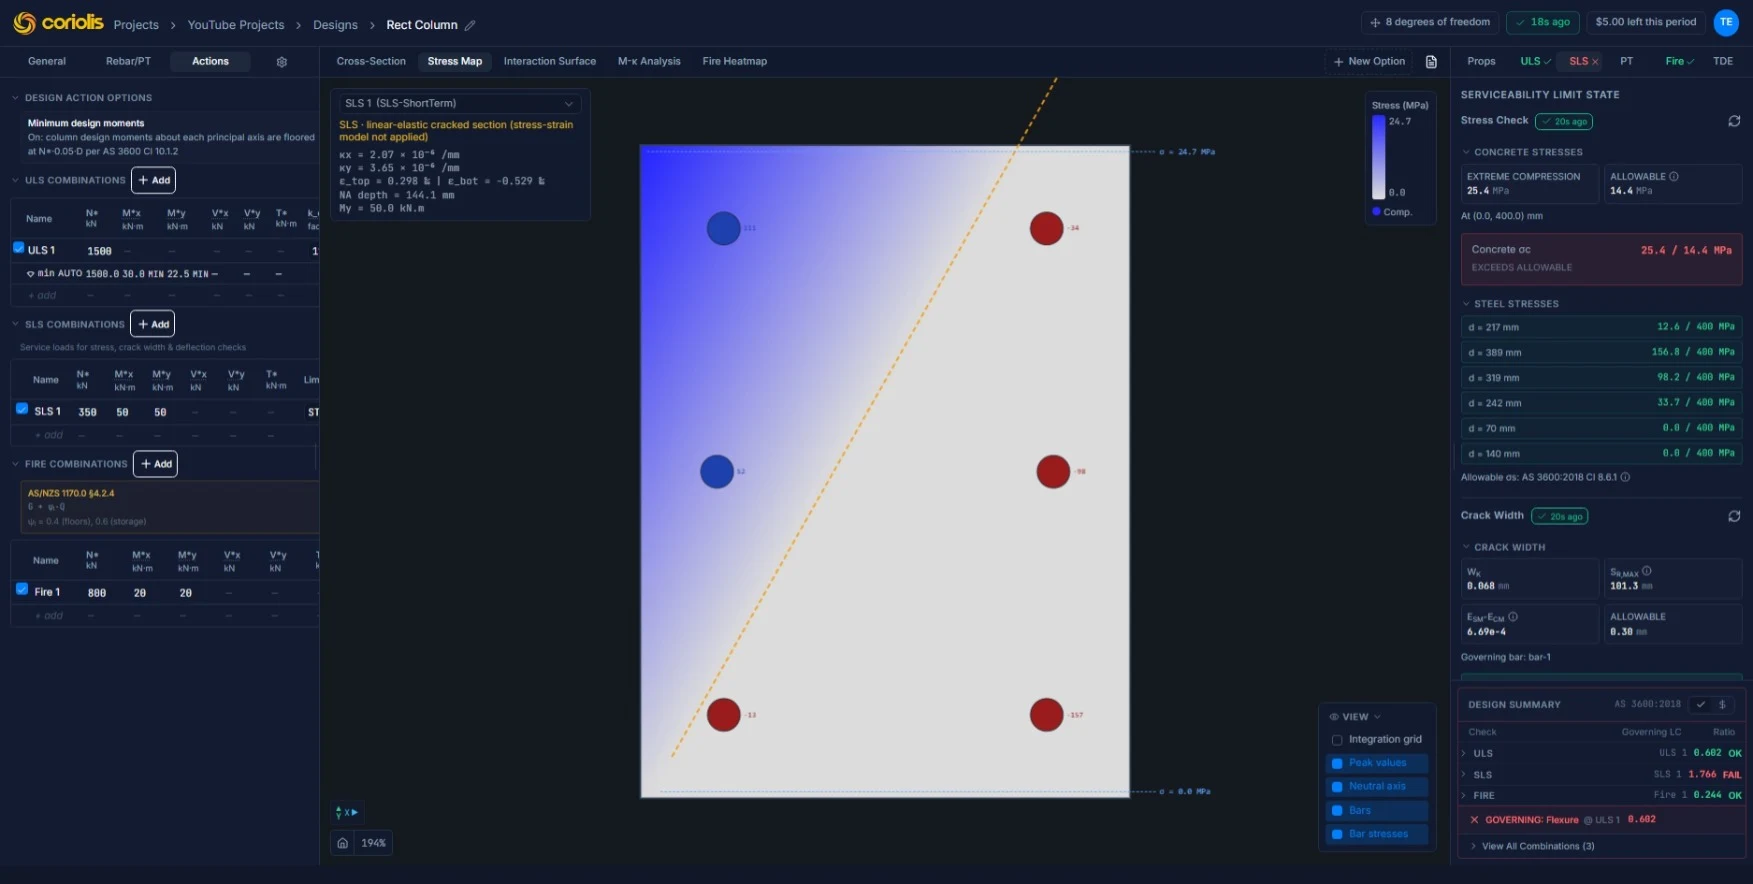
Task: Switch design summary to dollar cost mode
Action: [x=1722, y=705]
